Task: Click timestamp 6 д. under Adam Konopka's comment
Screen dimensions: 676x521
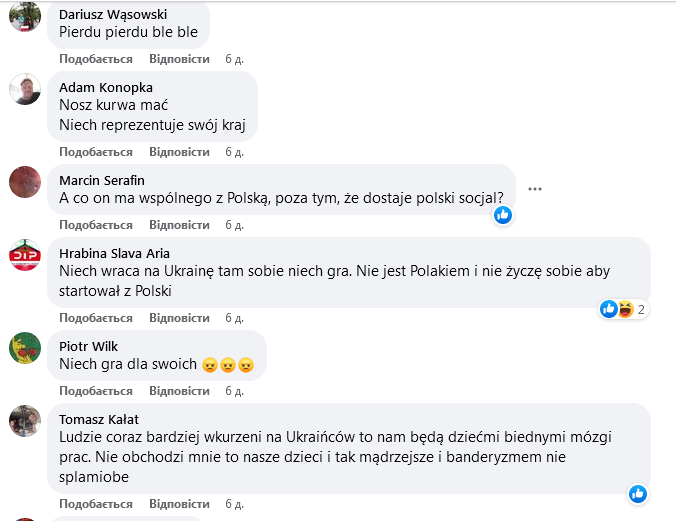Action: pyautogui.click(x=235, y=152)
